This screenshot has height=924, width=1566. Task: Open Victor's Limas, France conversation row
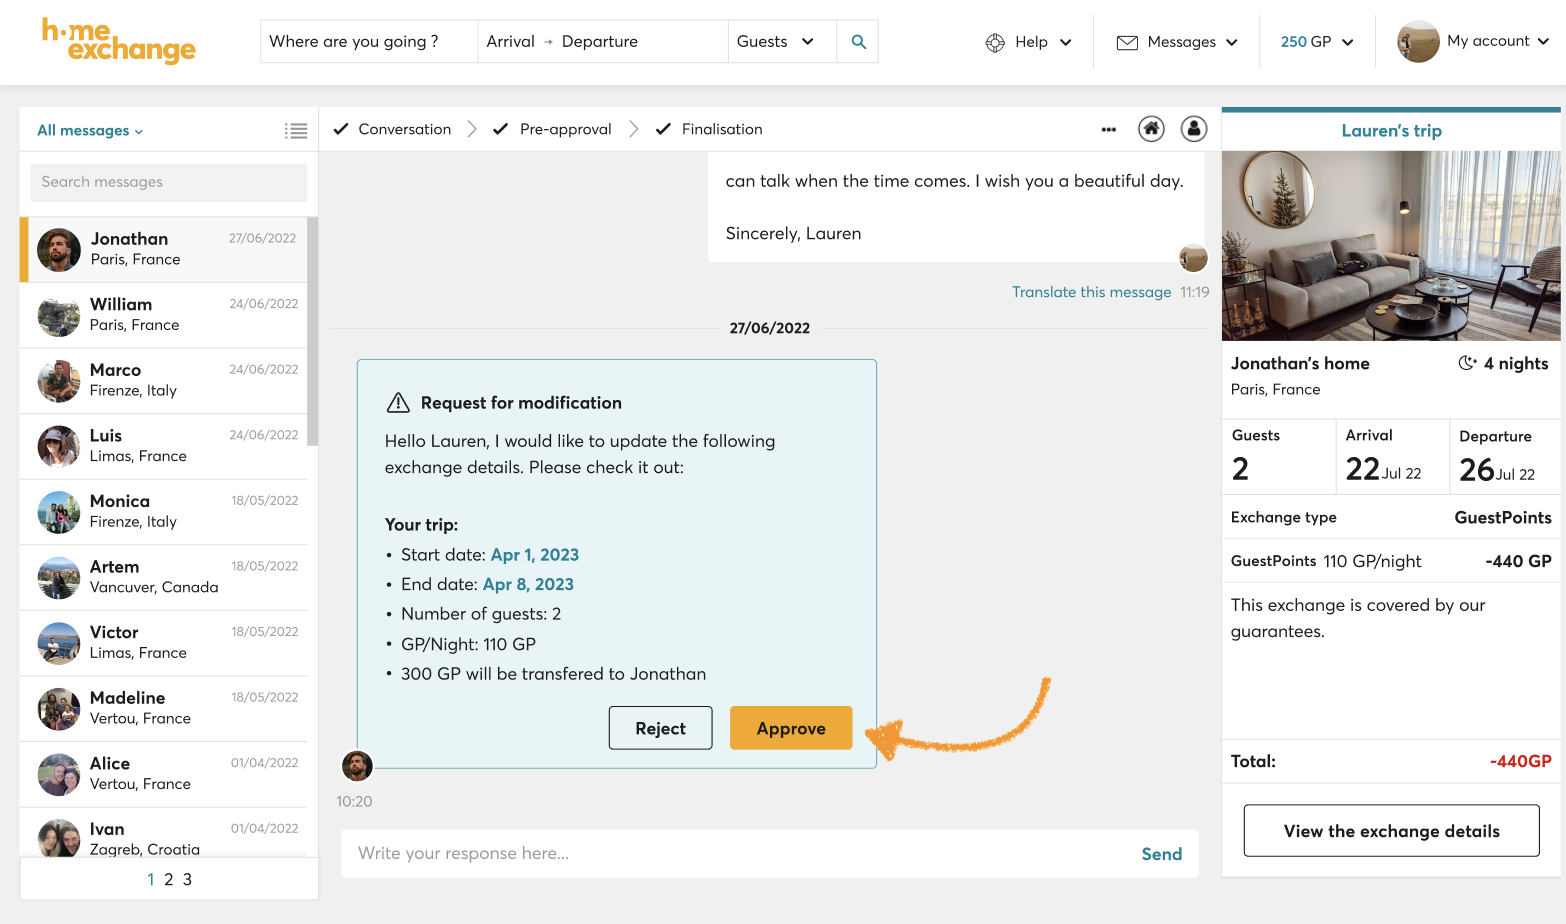click(164, 643)
